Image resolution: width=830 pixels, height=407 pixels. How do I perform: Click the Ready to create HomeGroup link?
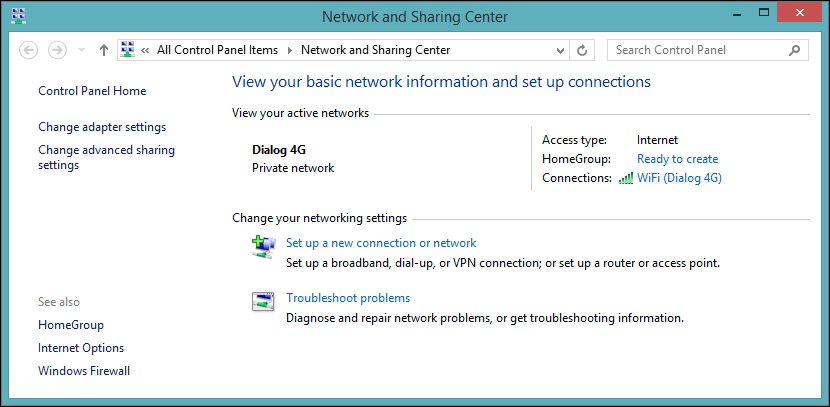click(x=678, y=159)
